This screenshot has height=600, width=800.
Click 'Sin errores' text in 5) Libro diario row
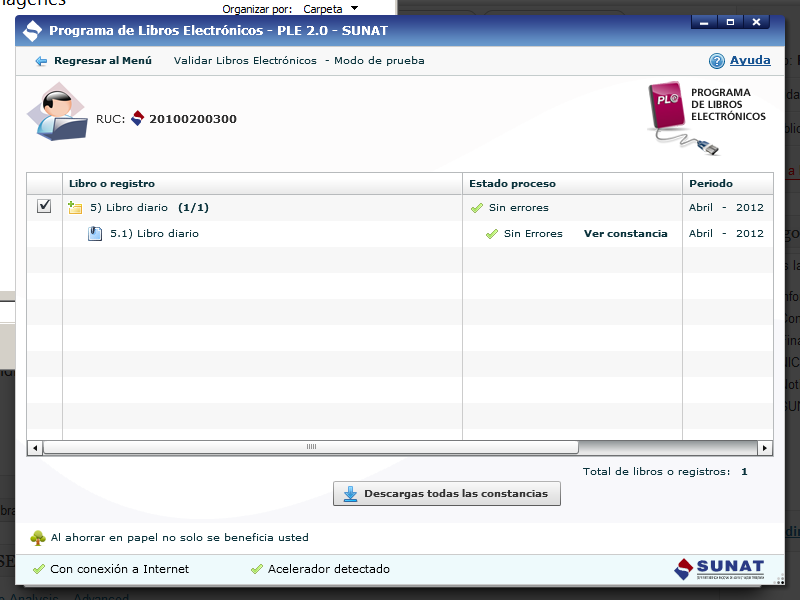519,208
